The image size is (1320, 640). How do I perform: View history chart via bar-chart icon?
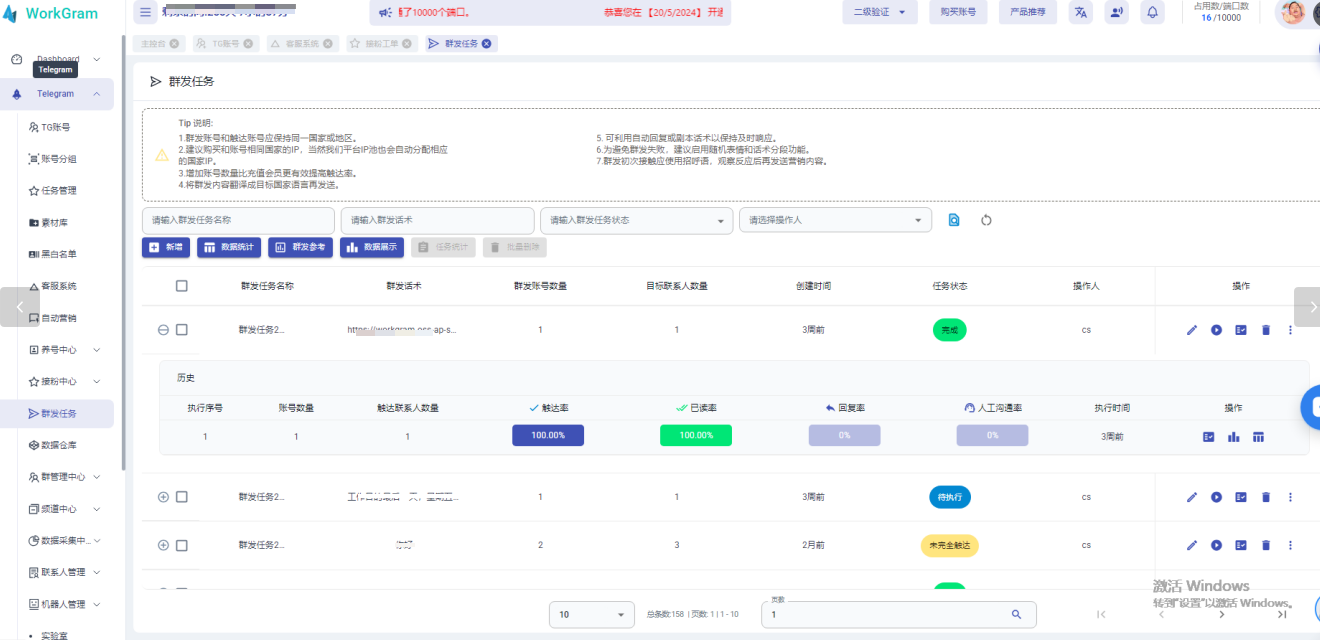click(1233, 436)
